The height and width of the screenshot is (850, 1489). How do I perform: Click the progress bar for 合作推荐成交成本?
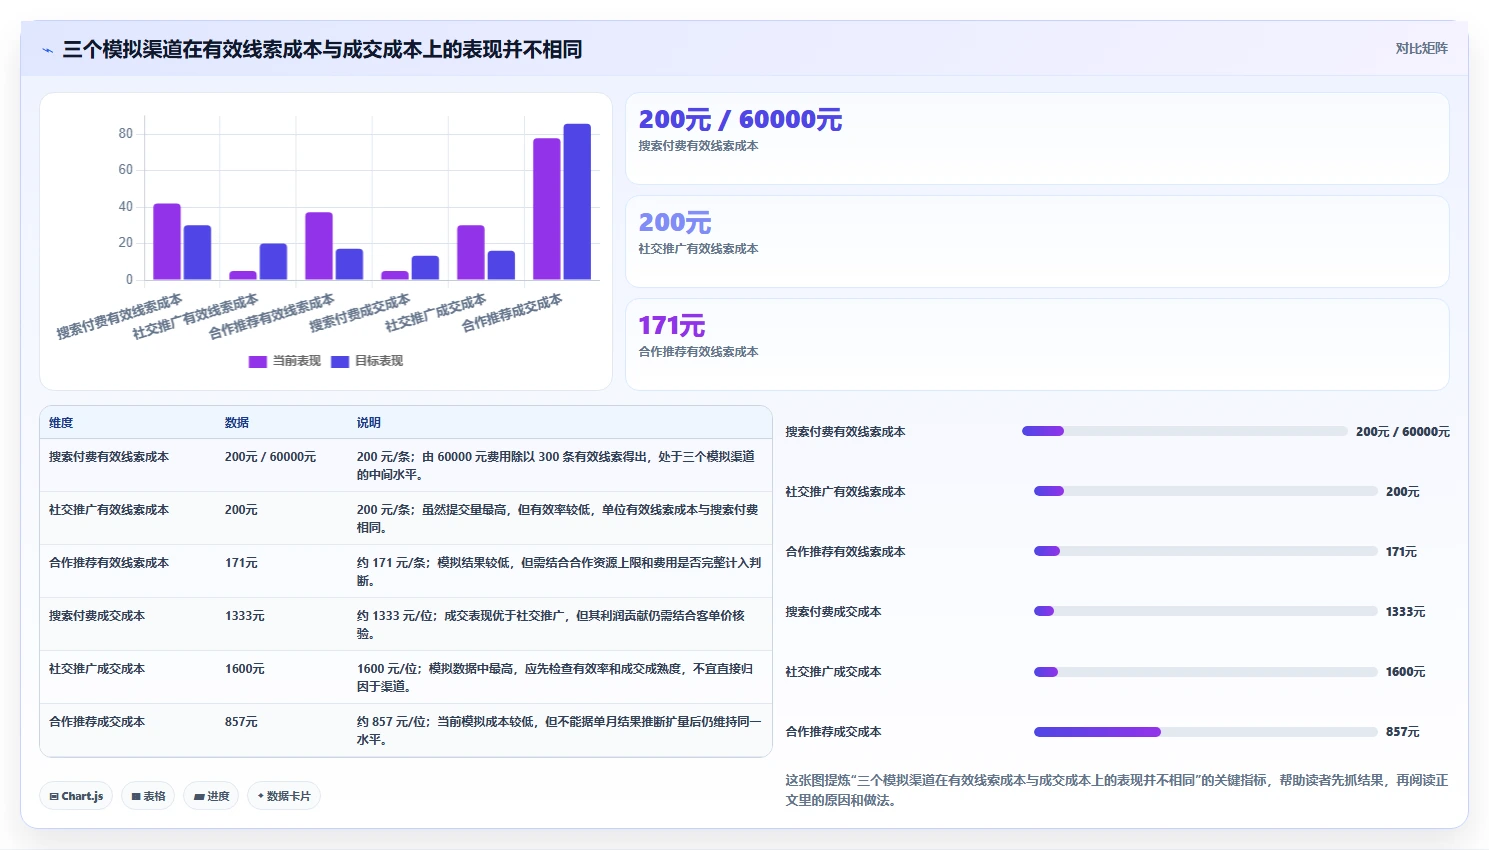(1206, 732)
